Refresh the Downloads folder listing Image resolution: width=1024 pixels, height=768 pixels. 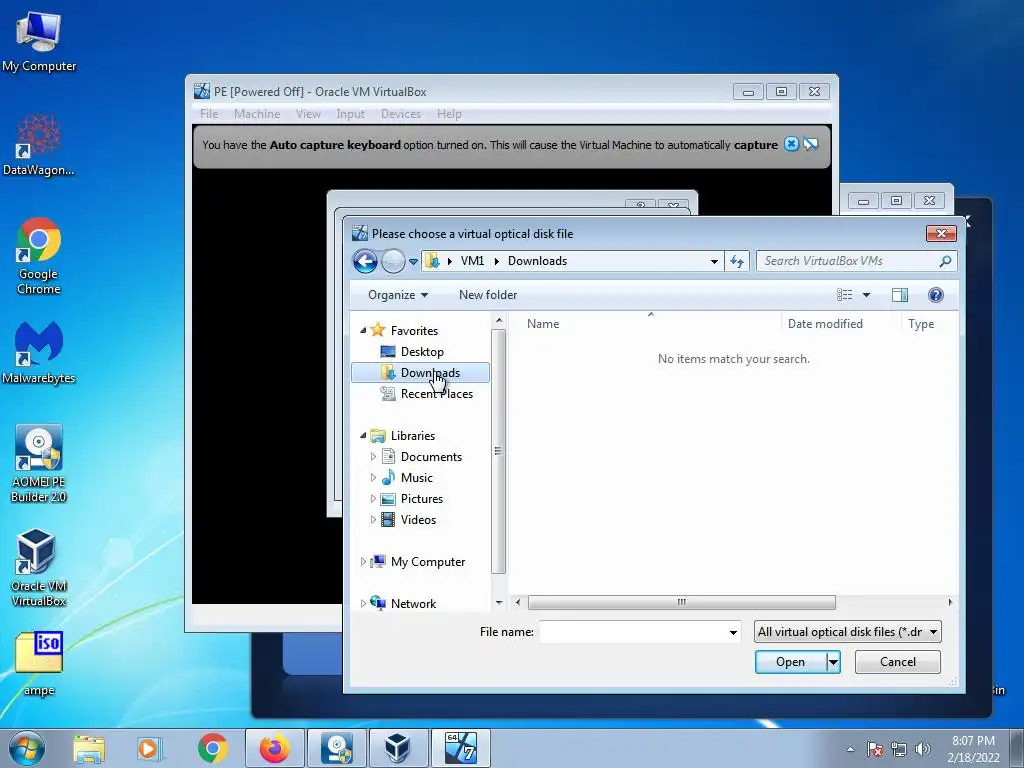pos(737,261)
